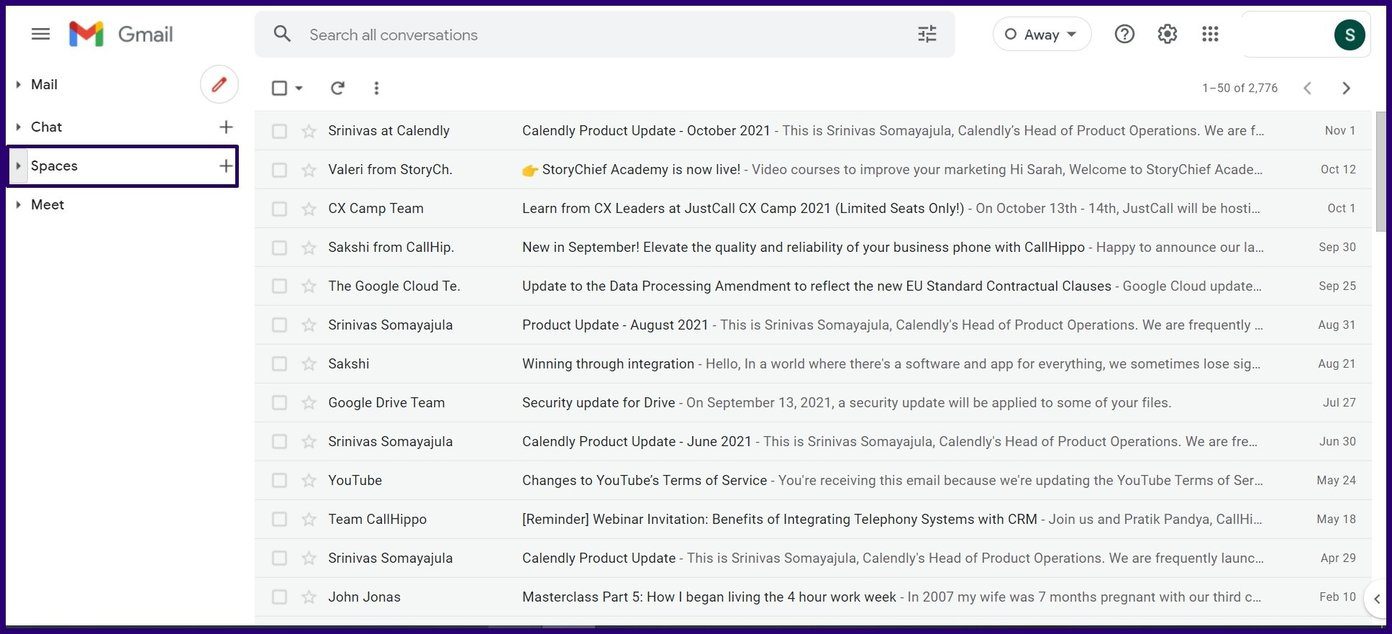Open Settings gear icon
Image resolution: width=1392 pixels, height=634 pixels.
coord(1167,34)
